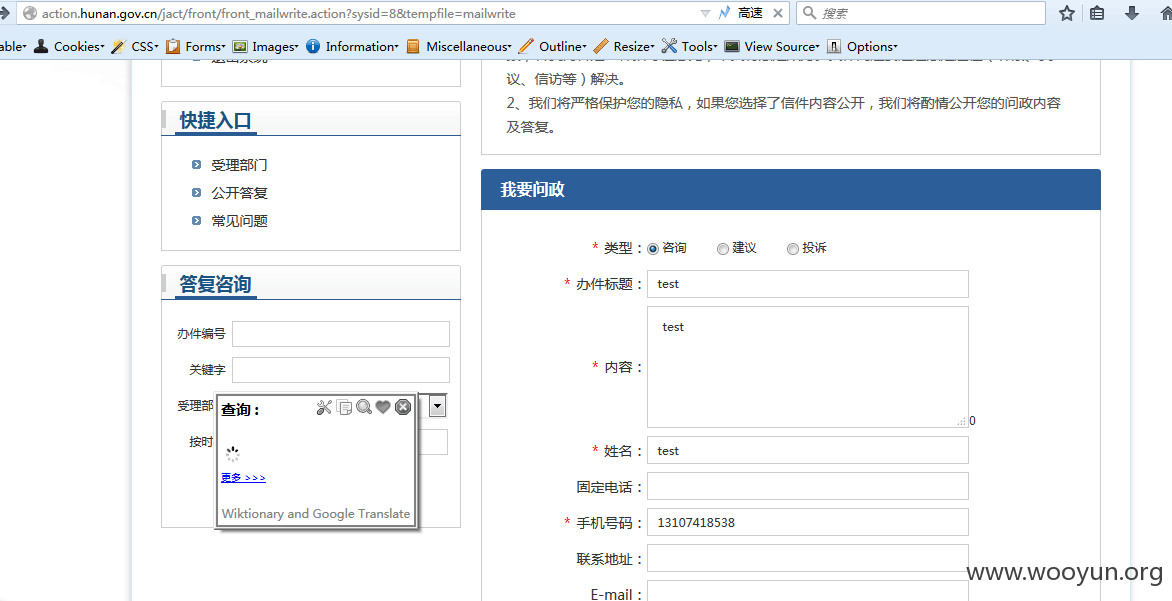This screenshot has height=601, width=1172.
Task: Open the bookmarks list icon
Action: (1097, 13)
